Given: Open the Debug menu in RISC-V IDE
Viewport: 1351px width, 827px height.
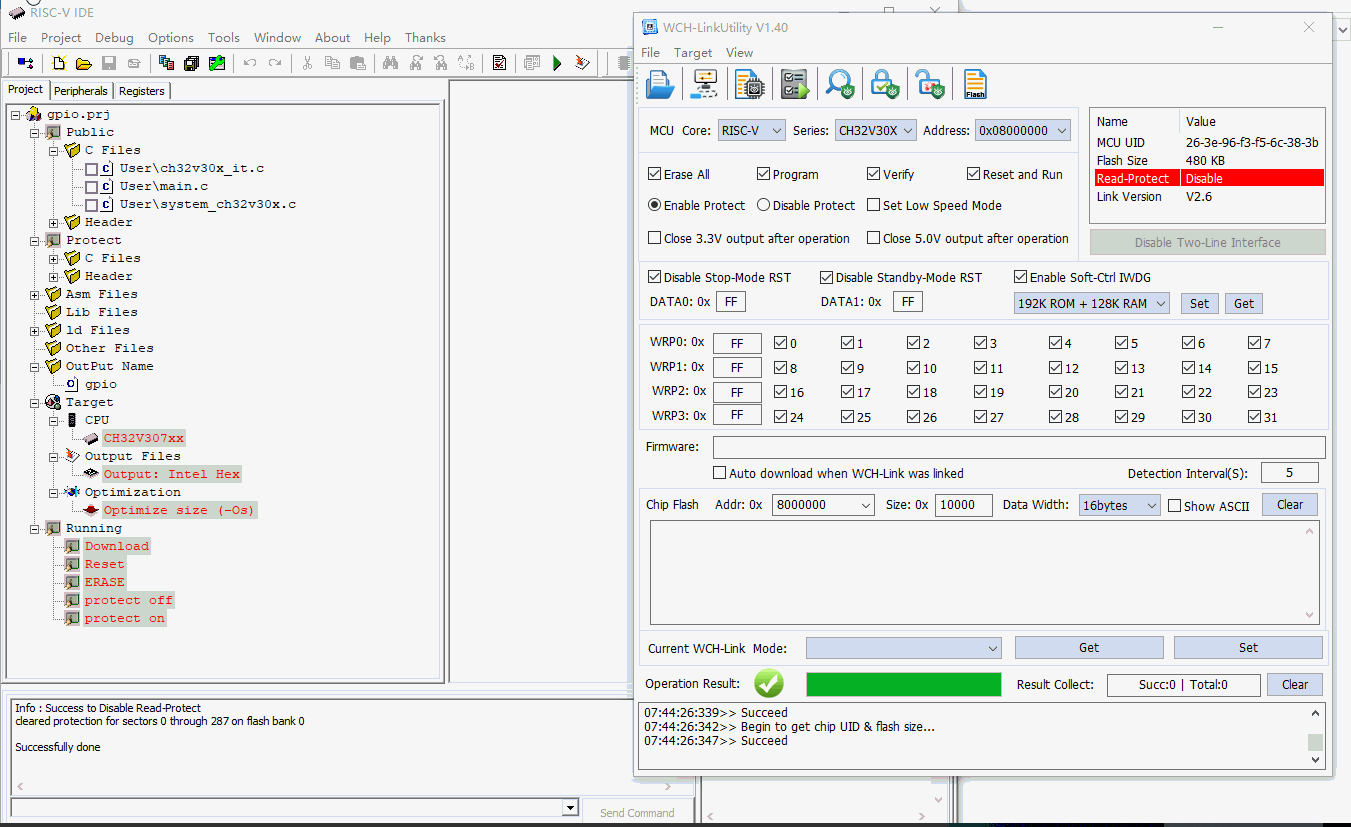Looking at the screenshot, I should pyautogui.click(x=114, y=37).
